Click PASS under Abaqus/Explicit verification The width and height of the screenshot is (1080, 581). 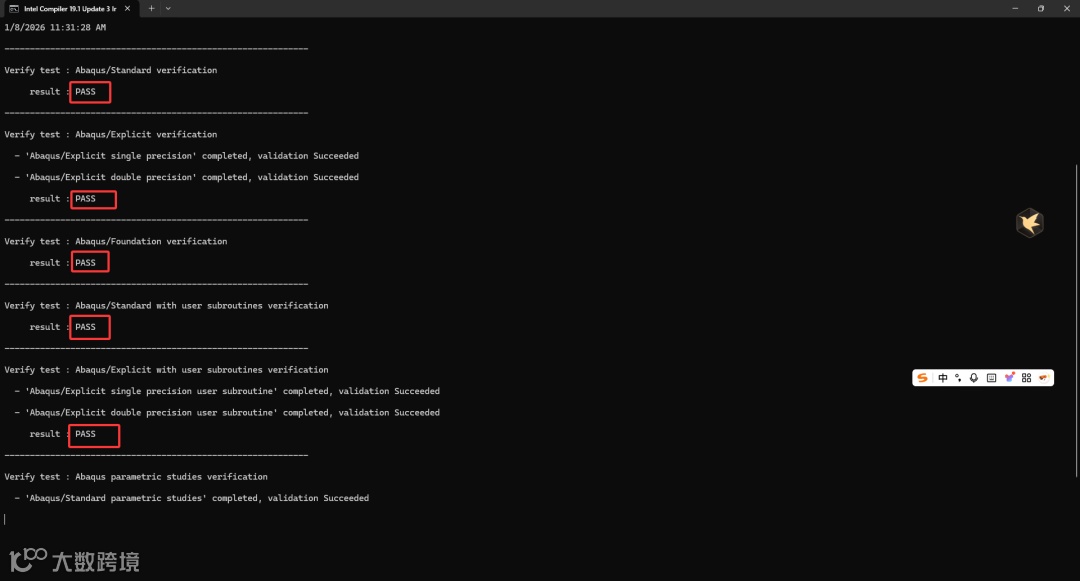(85, 199)
